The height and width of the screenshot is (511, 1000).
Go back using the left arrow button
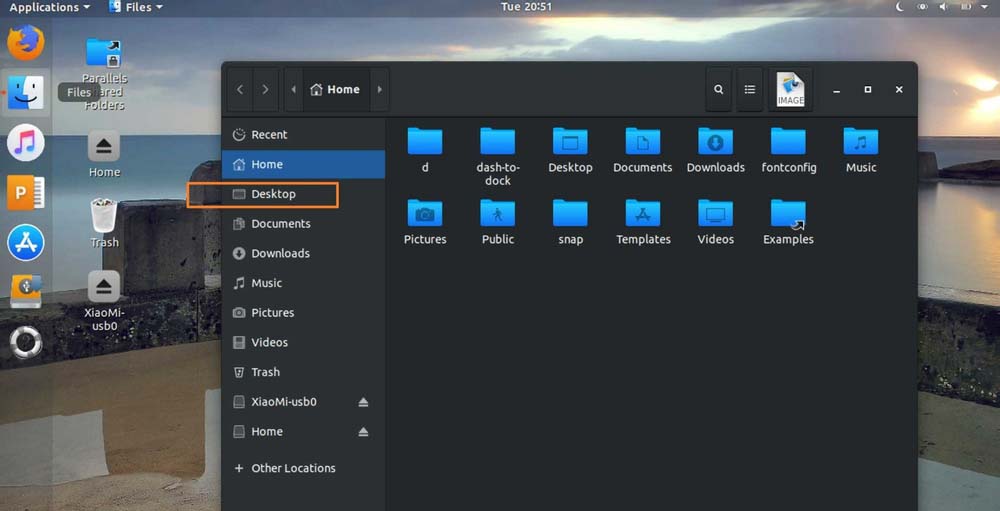pyautogui.click(x=240, y=90)
